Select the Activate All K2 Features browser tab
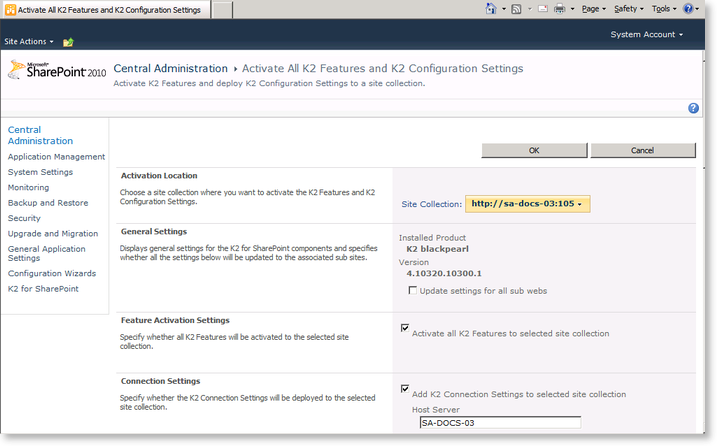This screenshot has height=446, width=717. tap(106, 10)
